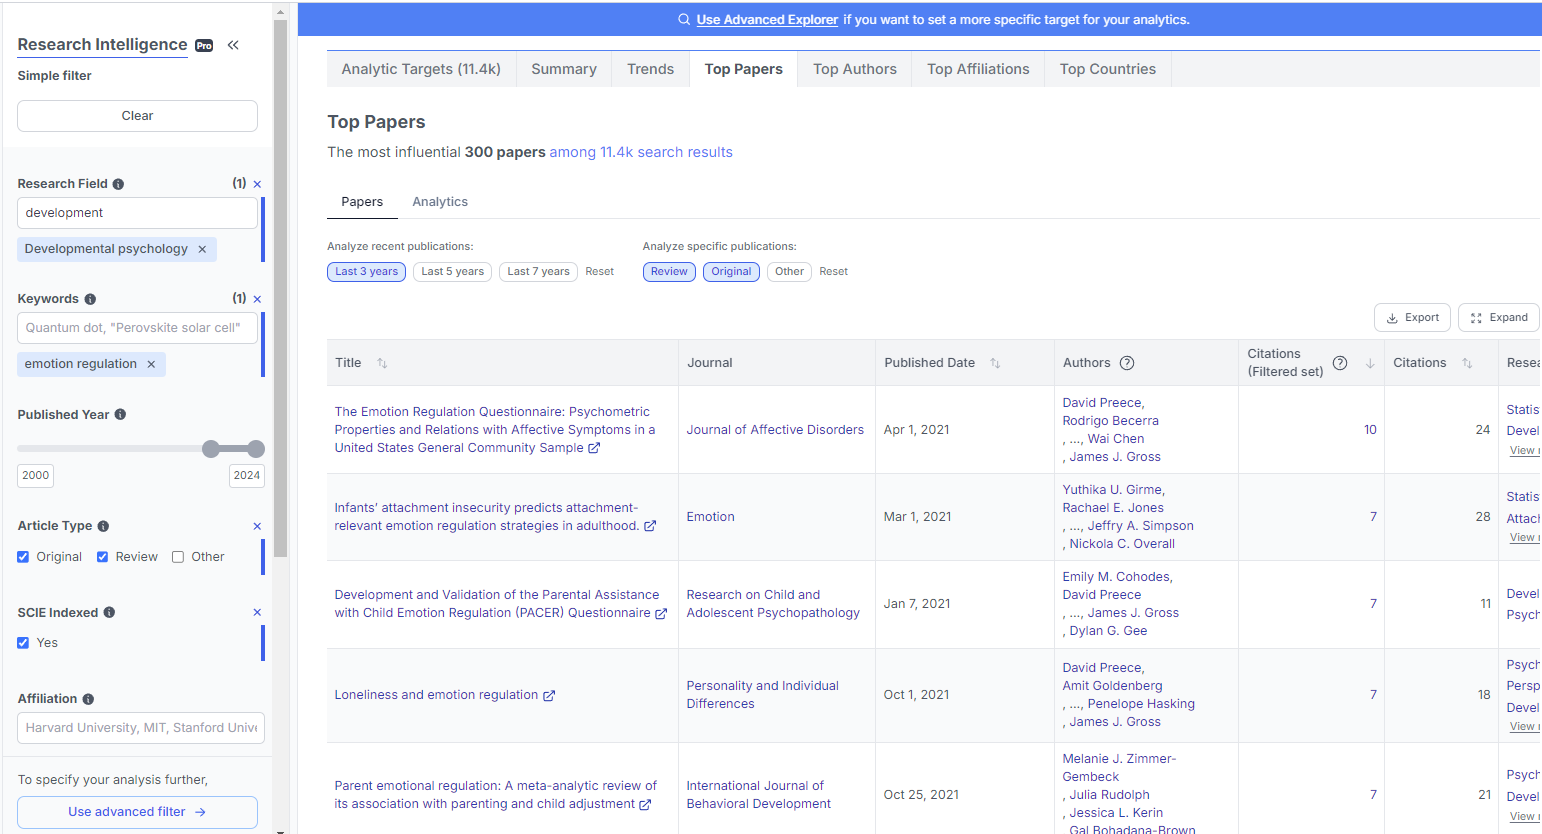Click the Affiliation input field
Viewport: 1542px width, 834px height.
click(140, 727)
